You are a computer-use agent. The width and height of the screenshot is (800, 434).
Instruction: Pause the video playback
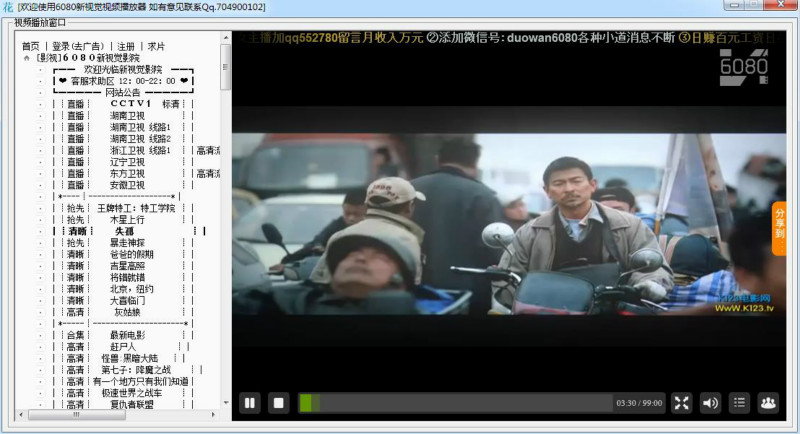249,403
